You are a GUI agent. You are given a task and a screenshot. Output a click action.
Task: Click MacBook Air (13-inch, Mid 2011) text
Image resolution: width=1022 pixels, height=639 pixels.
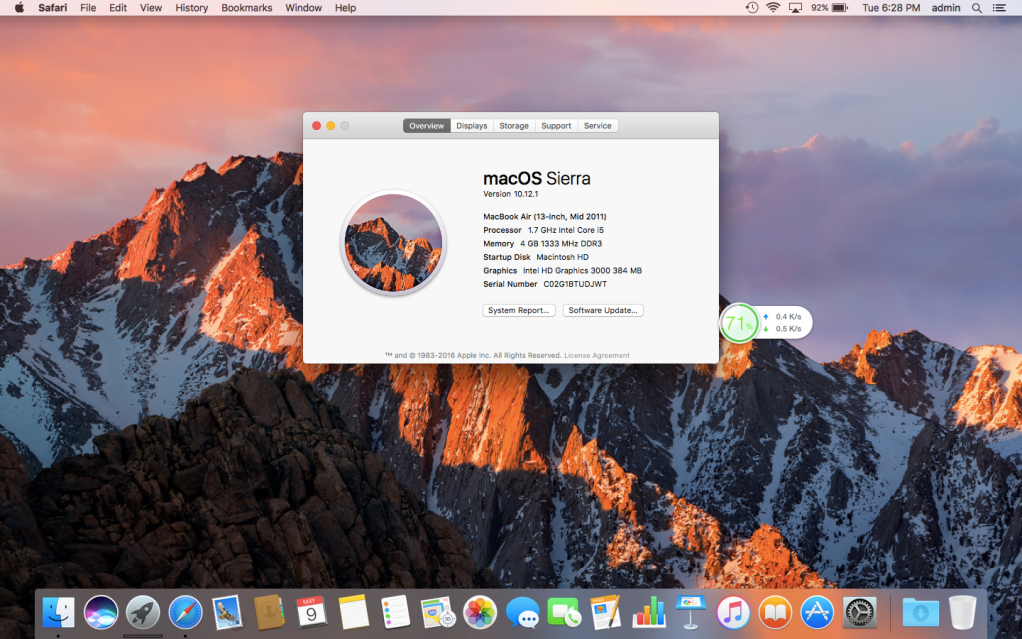coord(545,216)
